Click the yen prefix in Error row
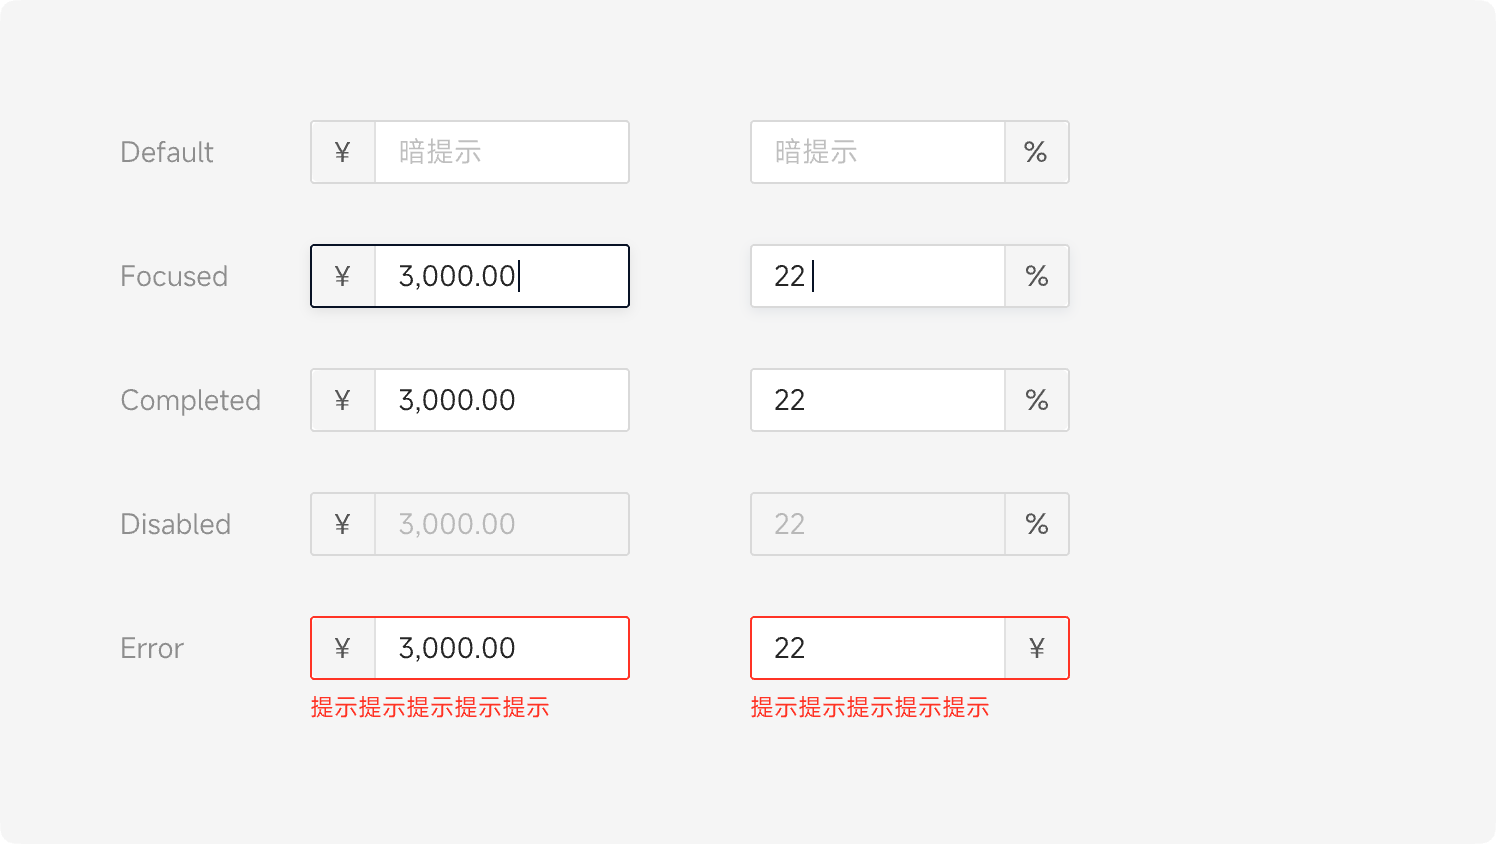 click(x=343, y=648)
